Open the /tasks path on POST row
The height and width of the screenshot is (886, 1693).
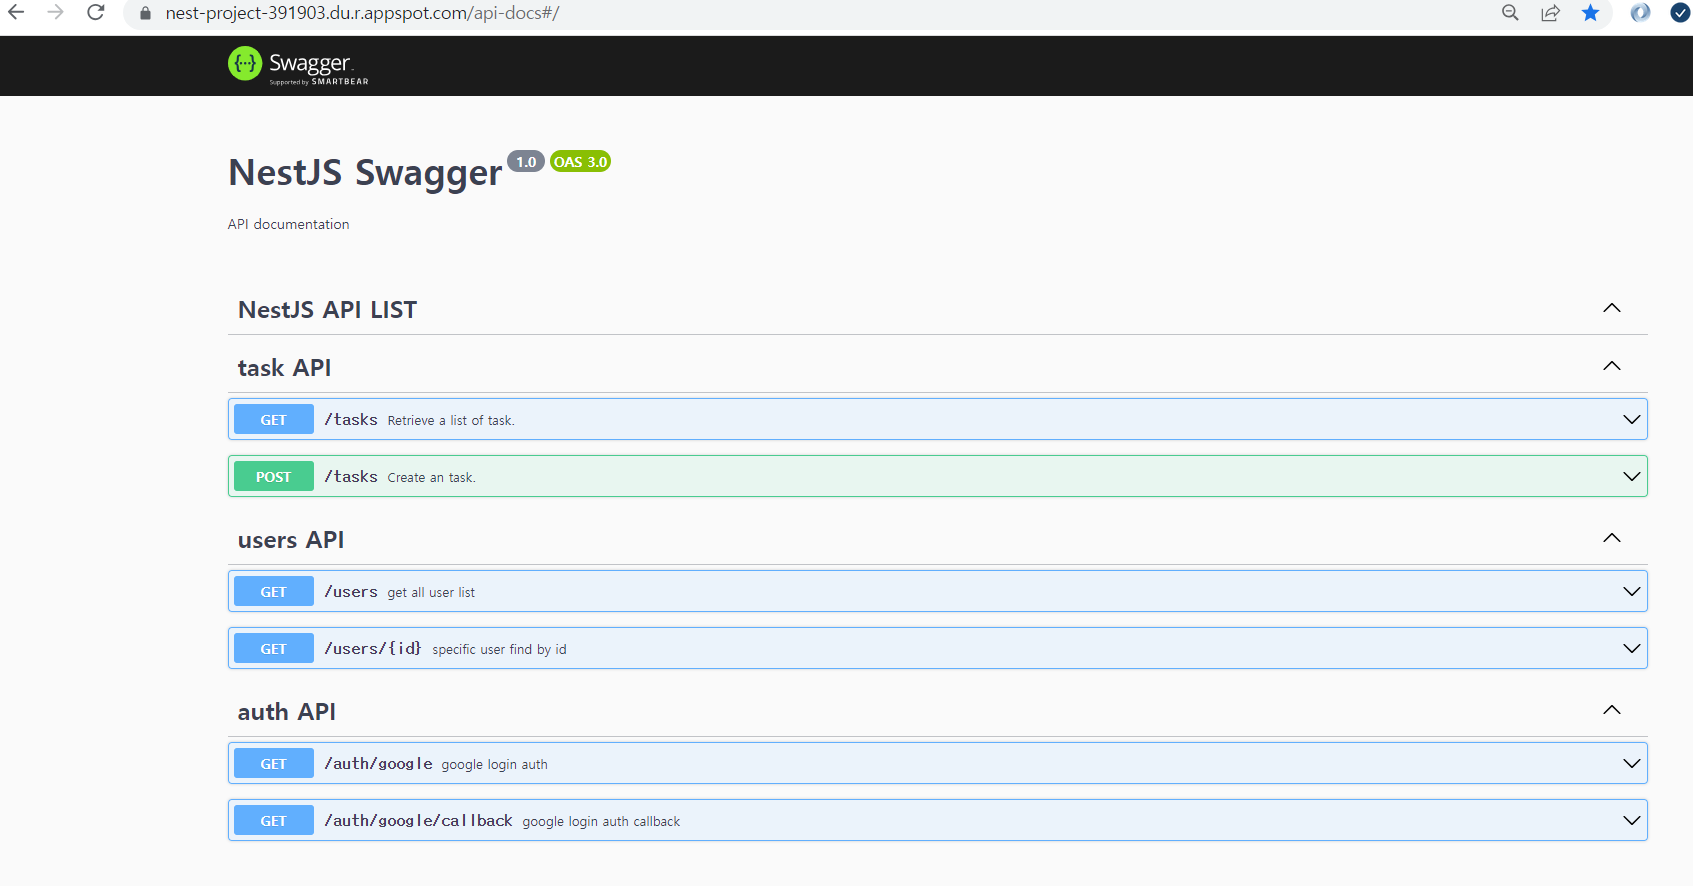pyautogui.click(x=351, y=477)
